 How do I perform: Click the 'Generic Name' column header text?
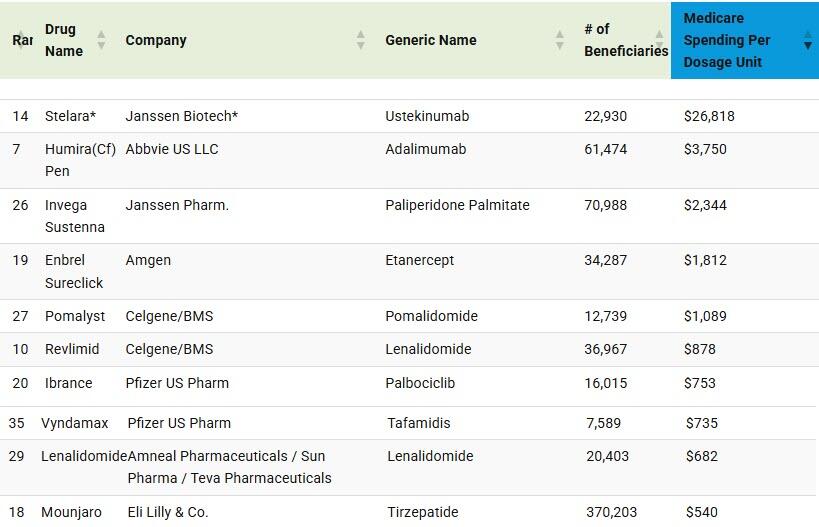pos(431,40)
